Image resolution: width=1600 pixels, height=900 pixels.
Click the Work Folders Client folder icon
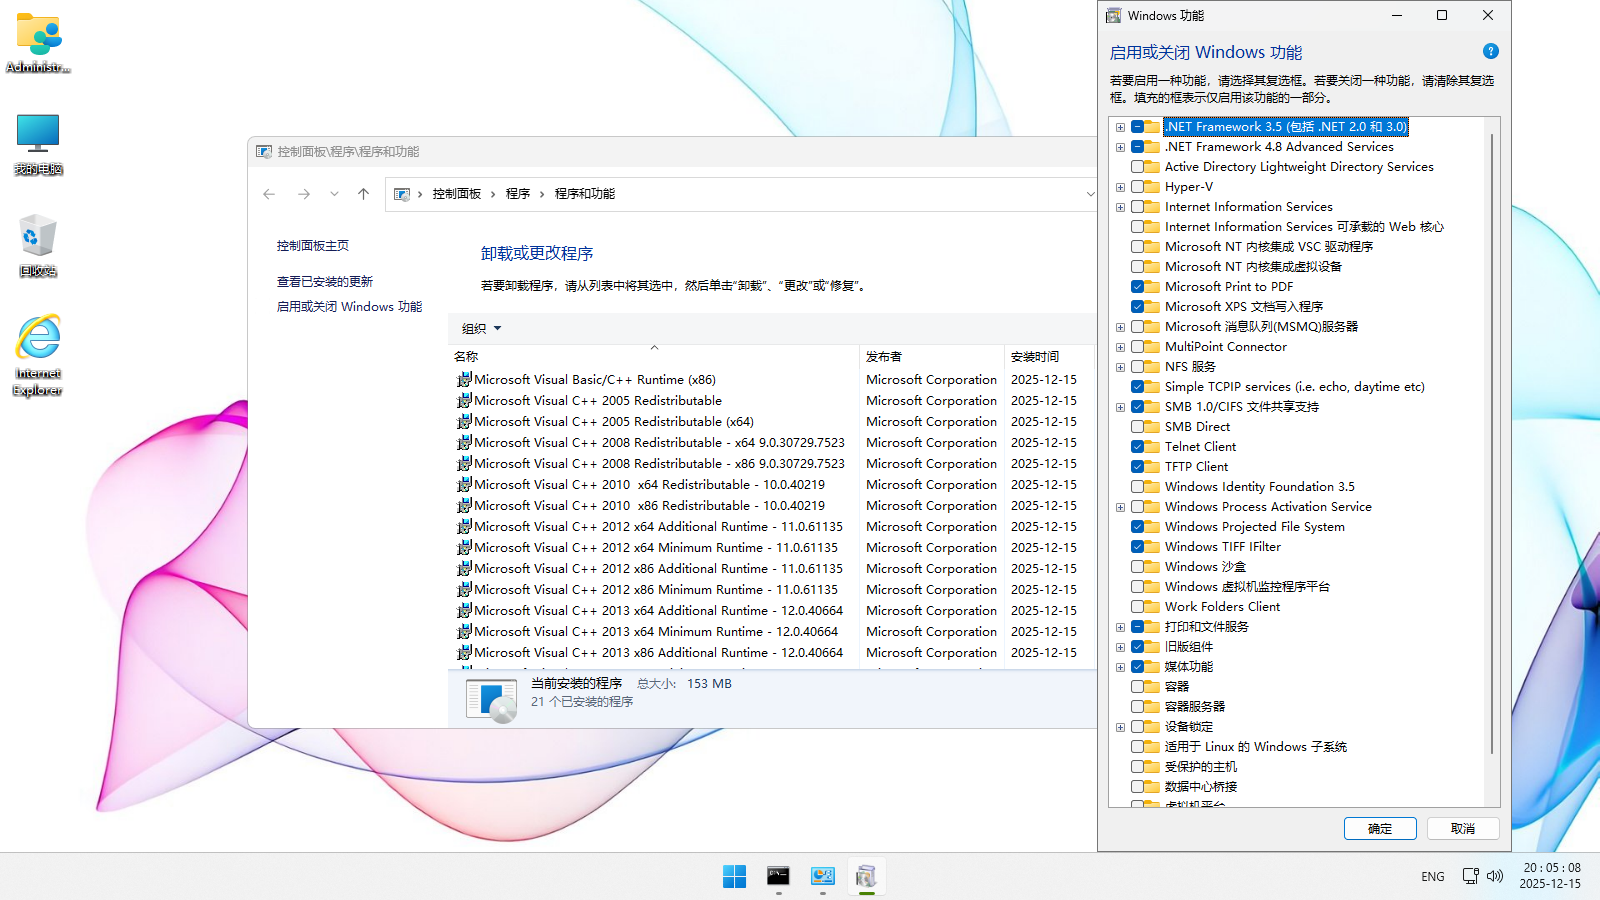click(1152, 607)
